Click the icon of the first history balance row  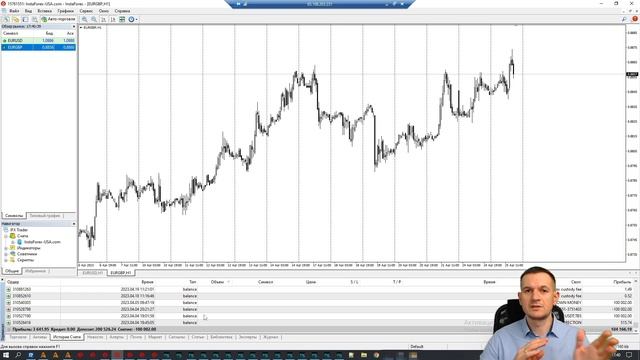click(x=8, y=289)
